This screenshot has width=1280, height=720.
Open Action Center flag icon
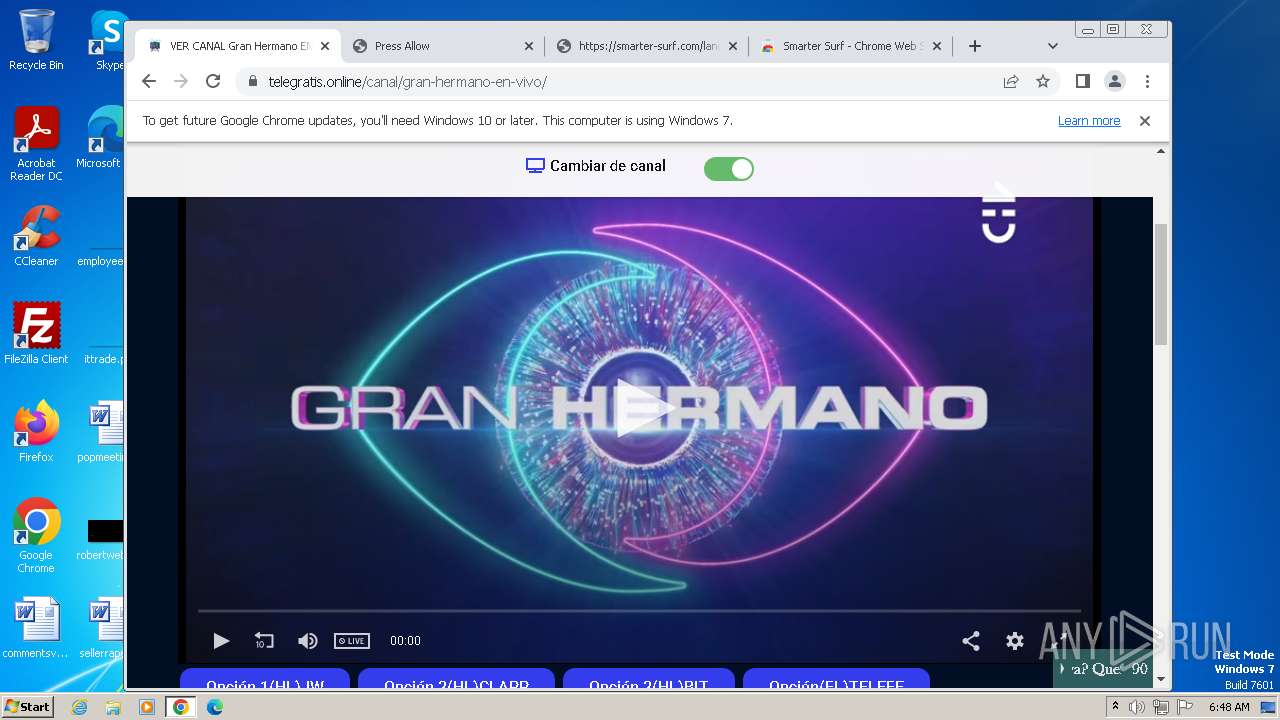1184,707
